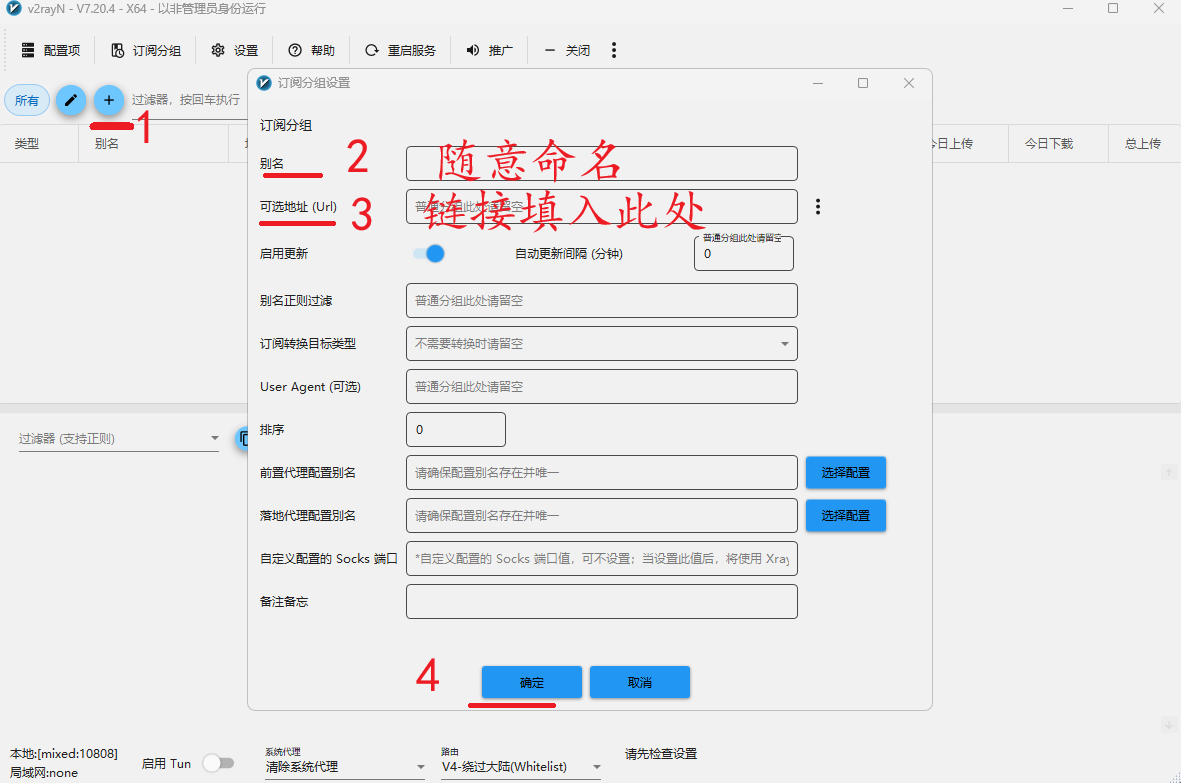Click the 别名 input field in dialog
1181x783 pixels.
[602, 163]
